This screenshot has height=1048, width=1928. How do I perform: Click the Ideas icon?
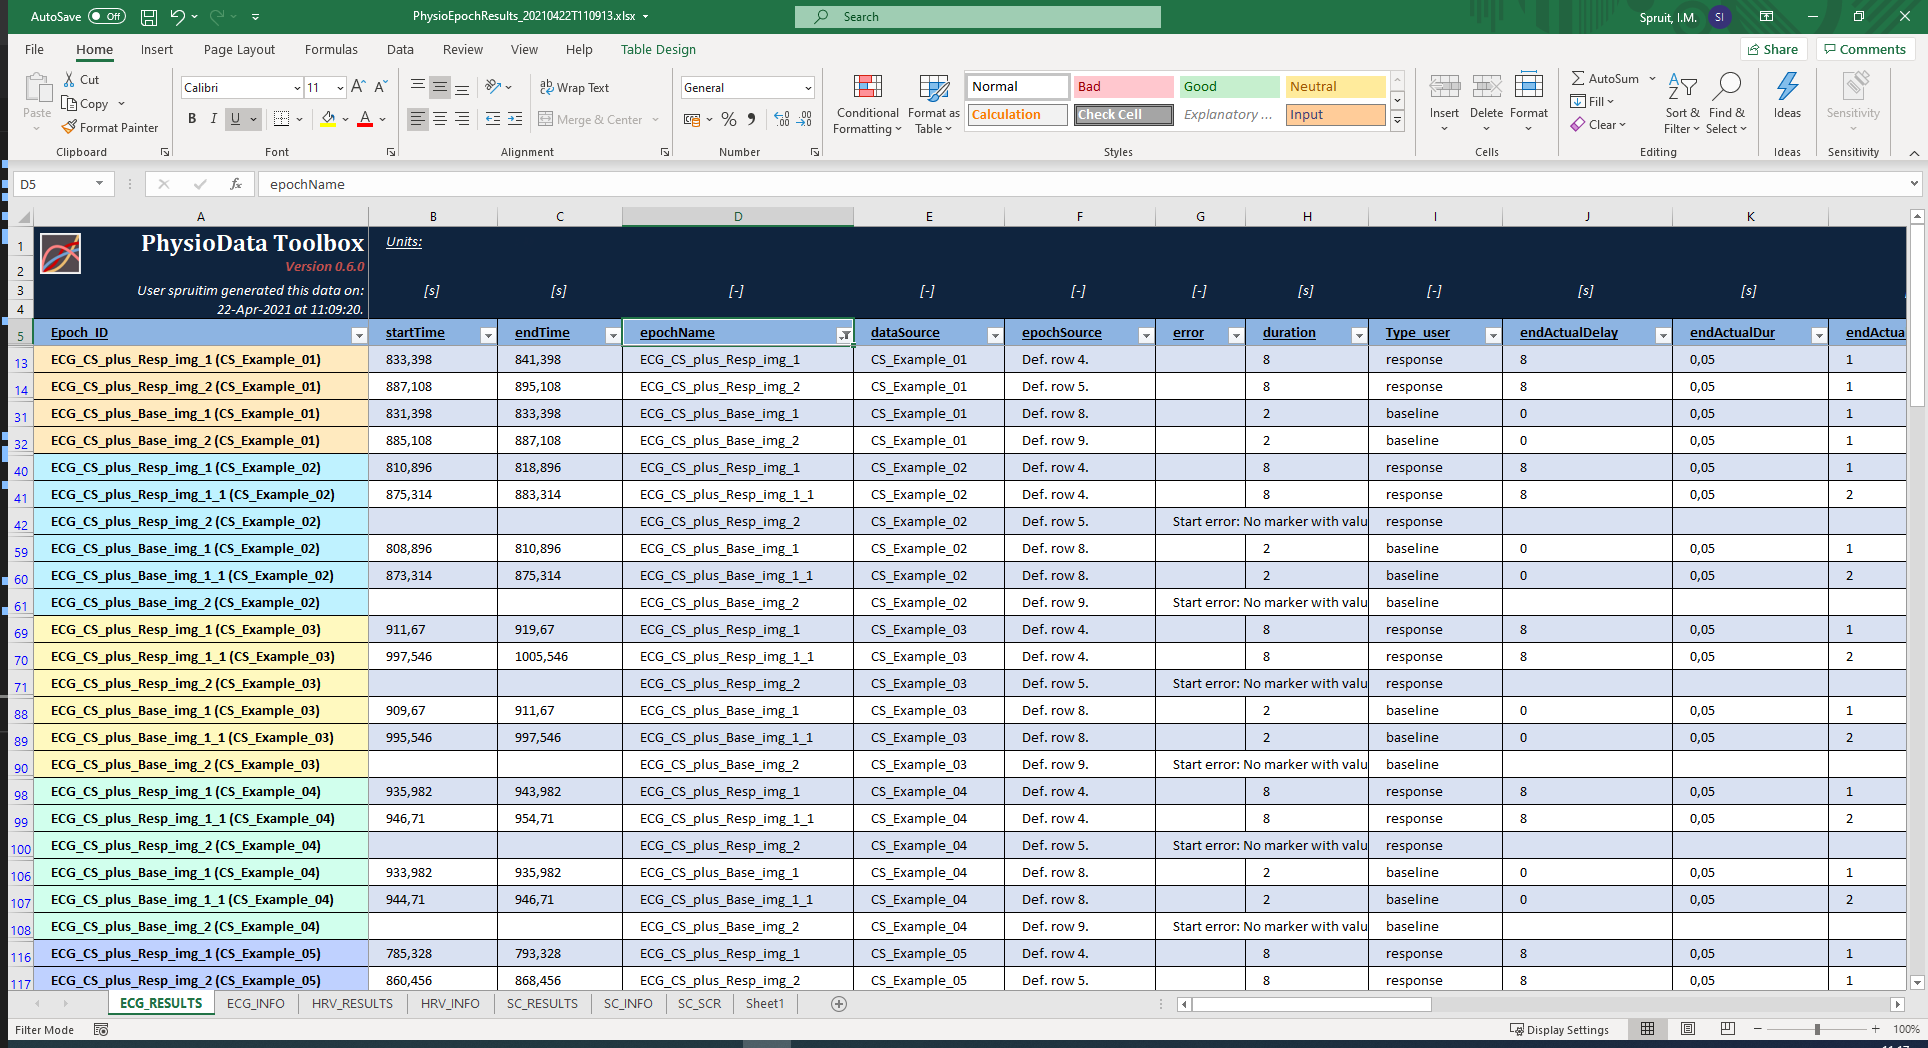pos(1786,97)
